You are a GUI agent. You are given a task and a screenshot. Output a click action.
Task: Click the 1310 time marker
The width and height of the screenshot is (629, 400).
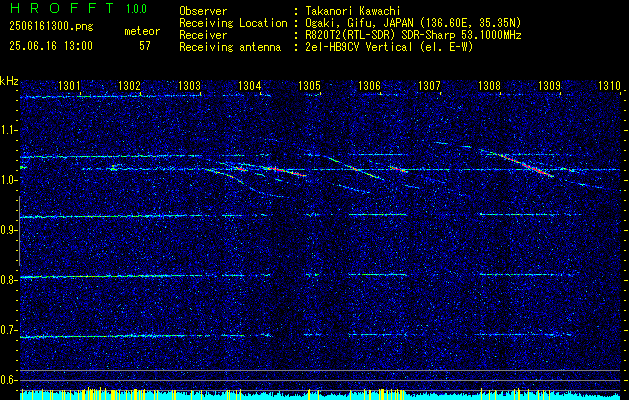[x=609, y=85]
